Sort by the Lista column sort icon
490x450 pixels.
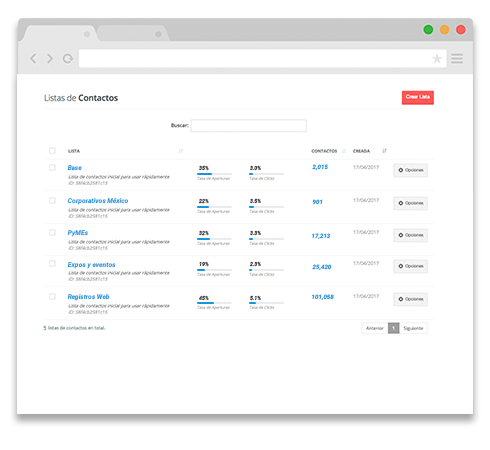click(181, 151)
